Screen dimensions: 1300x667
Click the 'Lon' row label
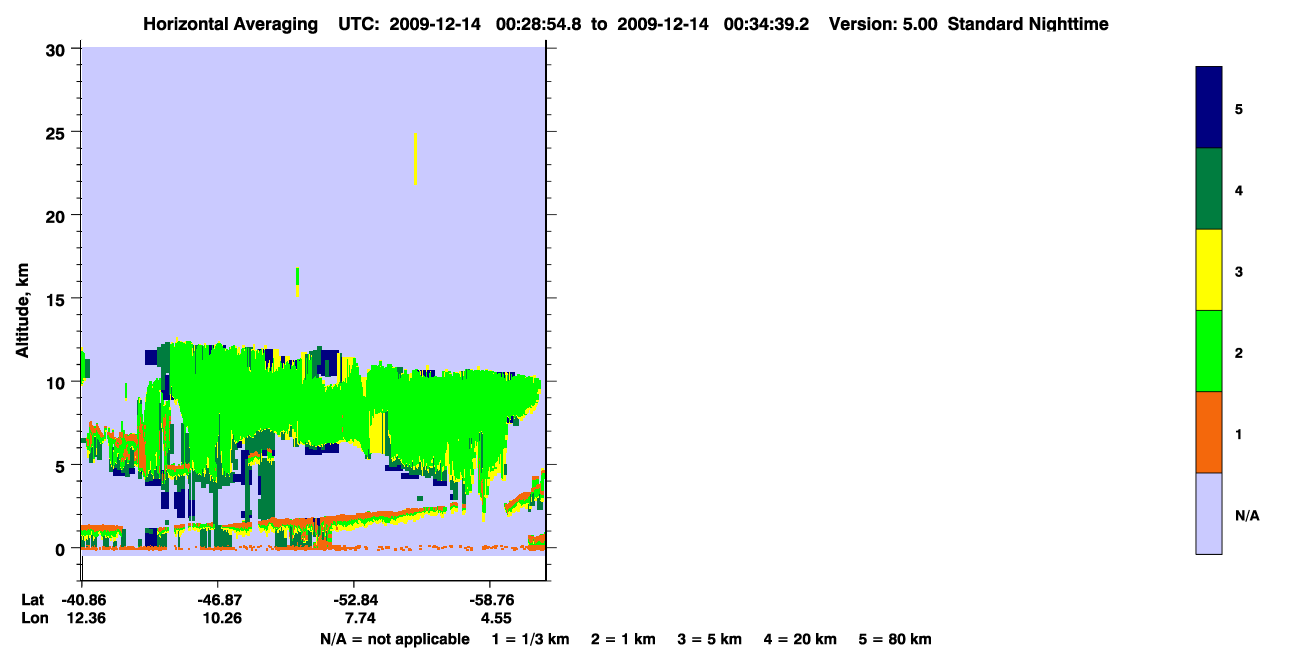[x=34, y=618]
